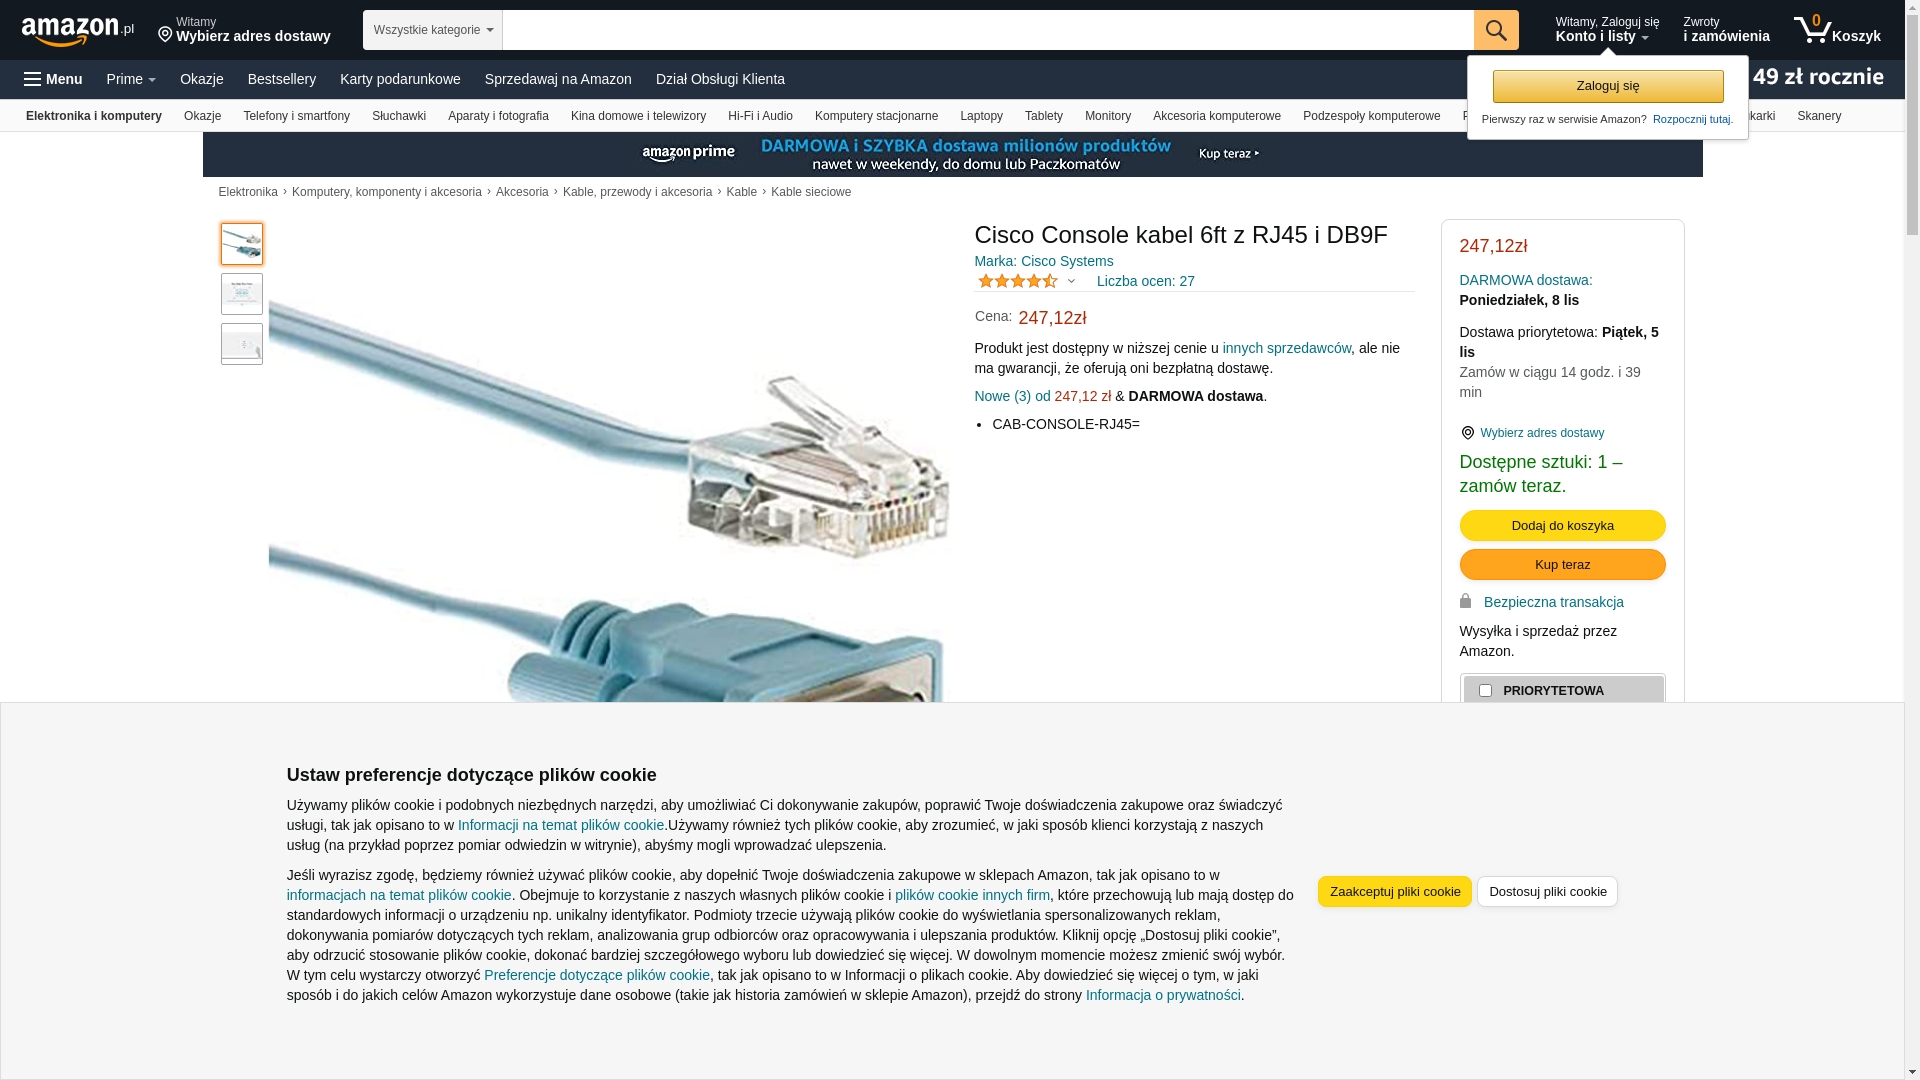Click the star rating icons
The width and height of the screenshot is (1920, 1080).
click(1018, 282)
